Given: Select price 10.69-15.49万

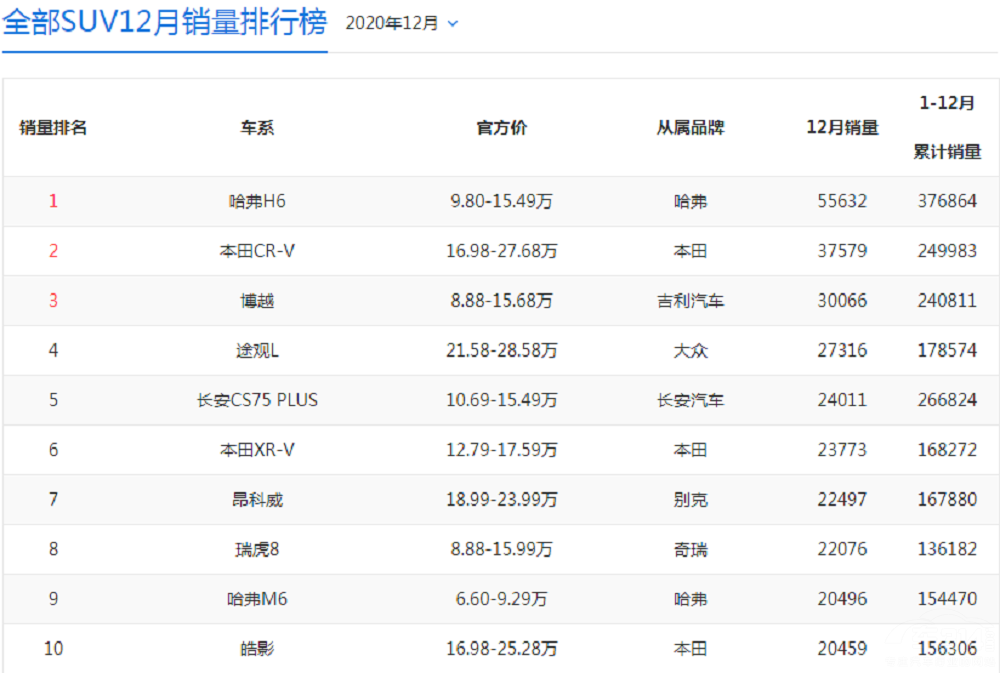Looking at the screenshot, I should (501, 400).
